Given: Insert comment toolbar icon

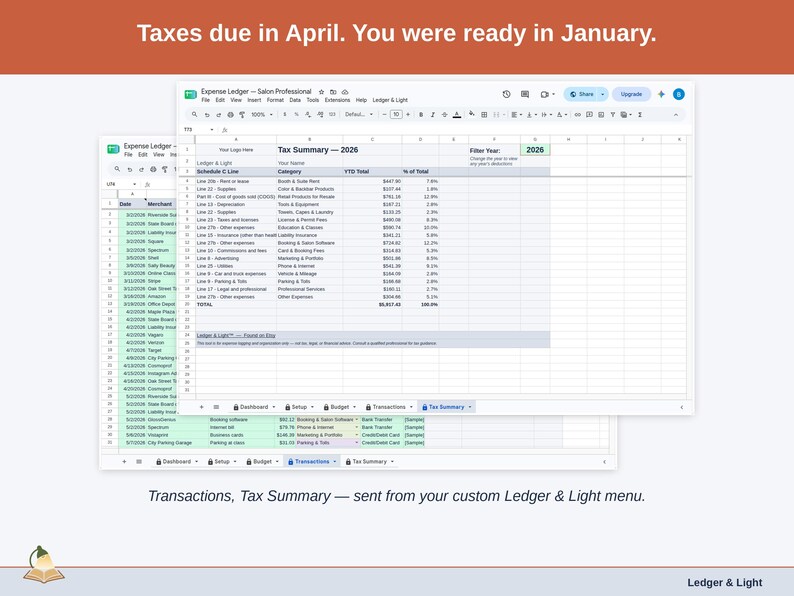Looking at the screenshot, I should [589, 114].
